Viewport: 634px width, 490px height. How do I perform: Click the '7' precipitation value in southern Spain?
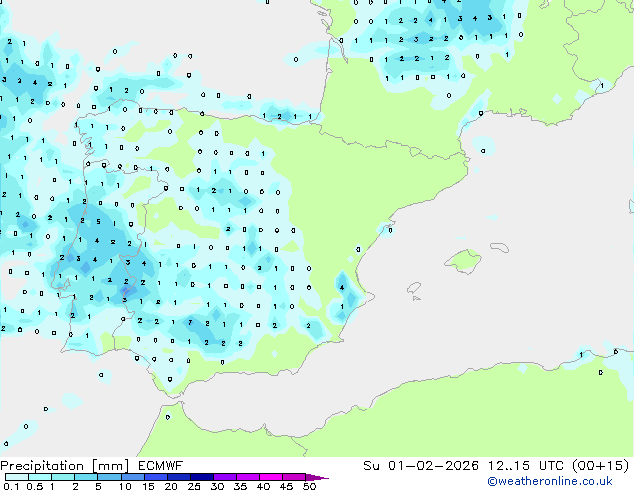190,322
